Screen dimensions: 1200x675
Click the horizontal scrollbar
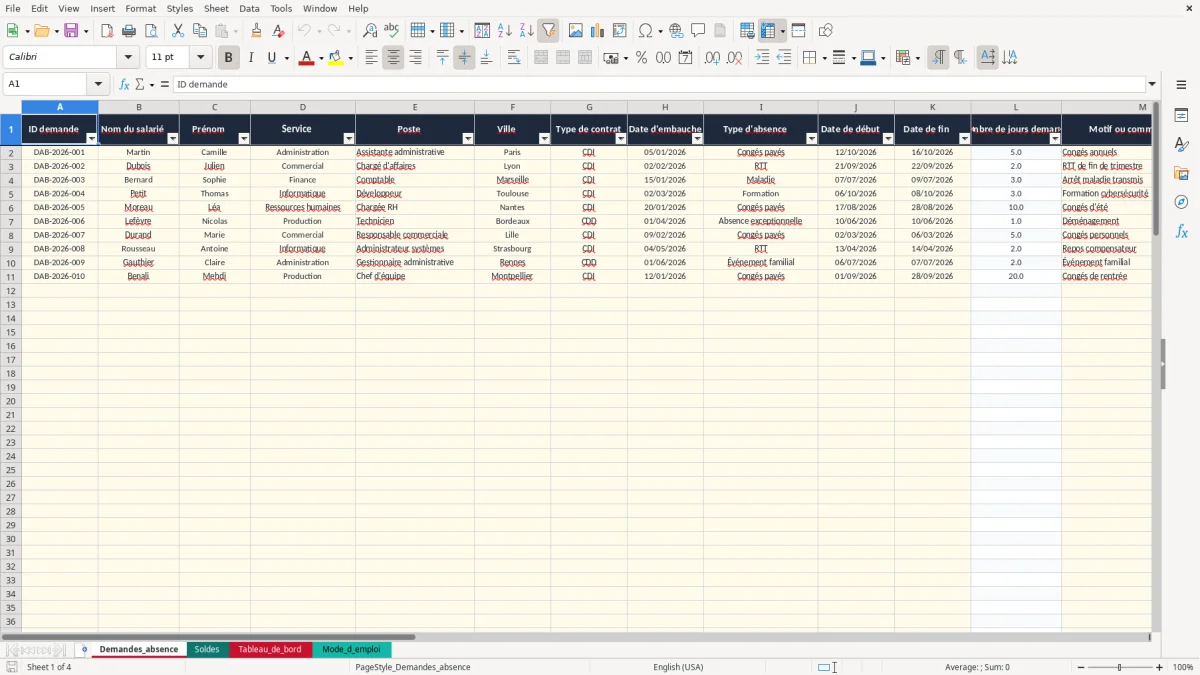point(208,636)
